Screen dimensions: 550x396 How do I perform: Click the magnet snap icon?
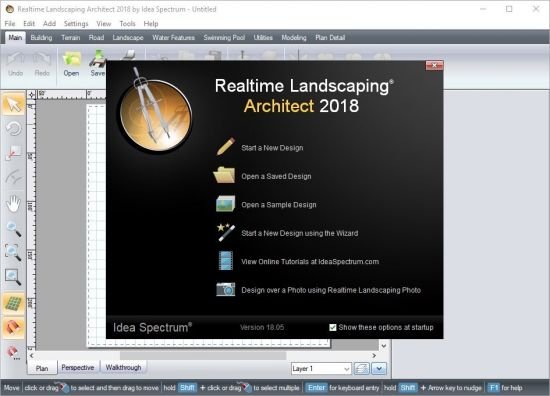13,328
